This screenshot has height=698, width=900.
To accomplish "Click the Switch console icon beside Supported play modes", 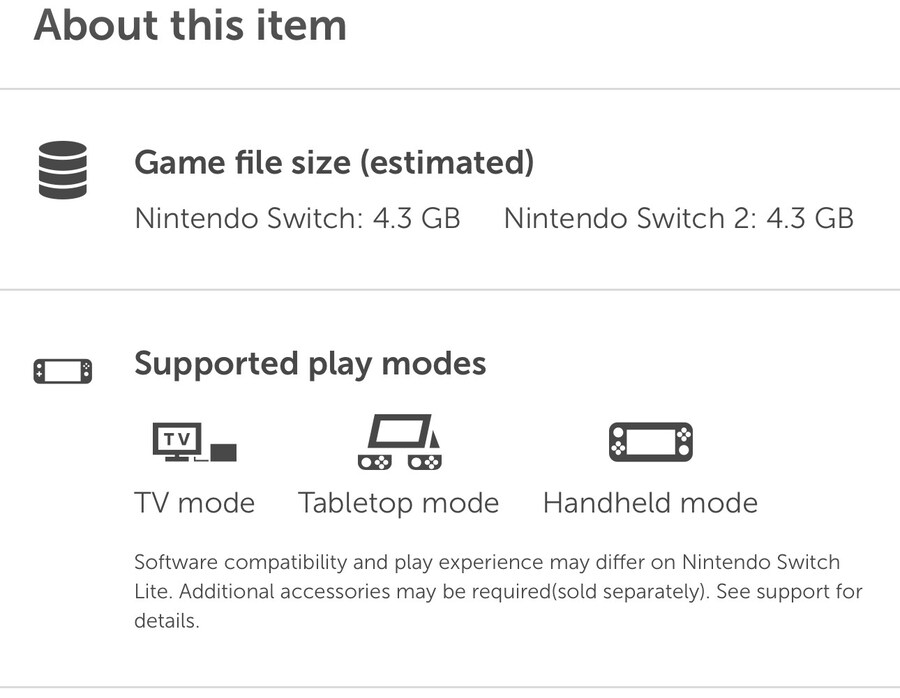I will tap(62, 371).
